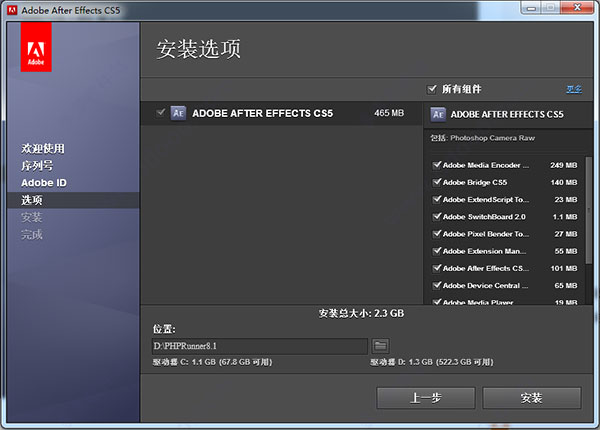Screen dimensions: 600x430
Task: Click the 上一步 back button
Action: click(x=426, y=398)
